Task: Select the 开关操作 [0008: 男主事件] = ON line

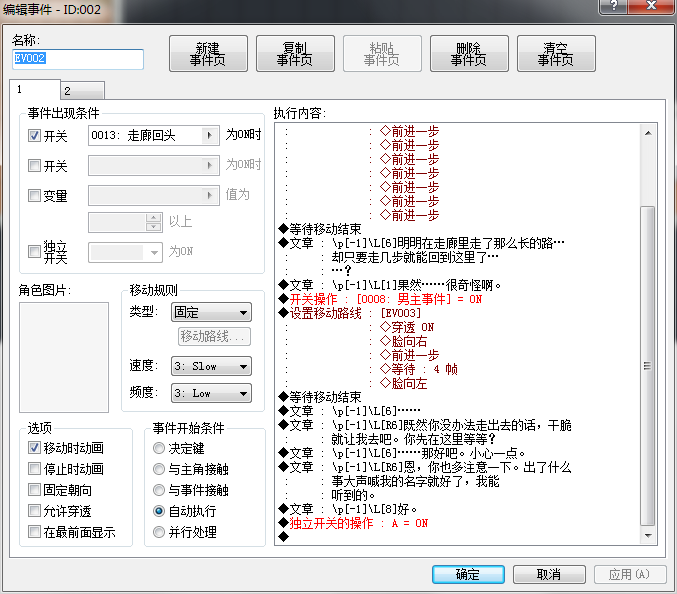Action: click(x=380, y=299)
